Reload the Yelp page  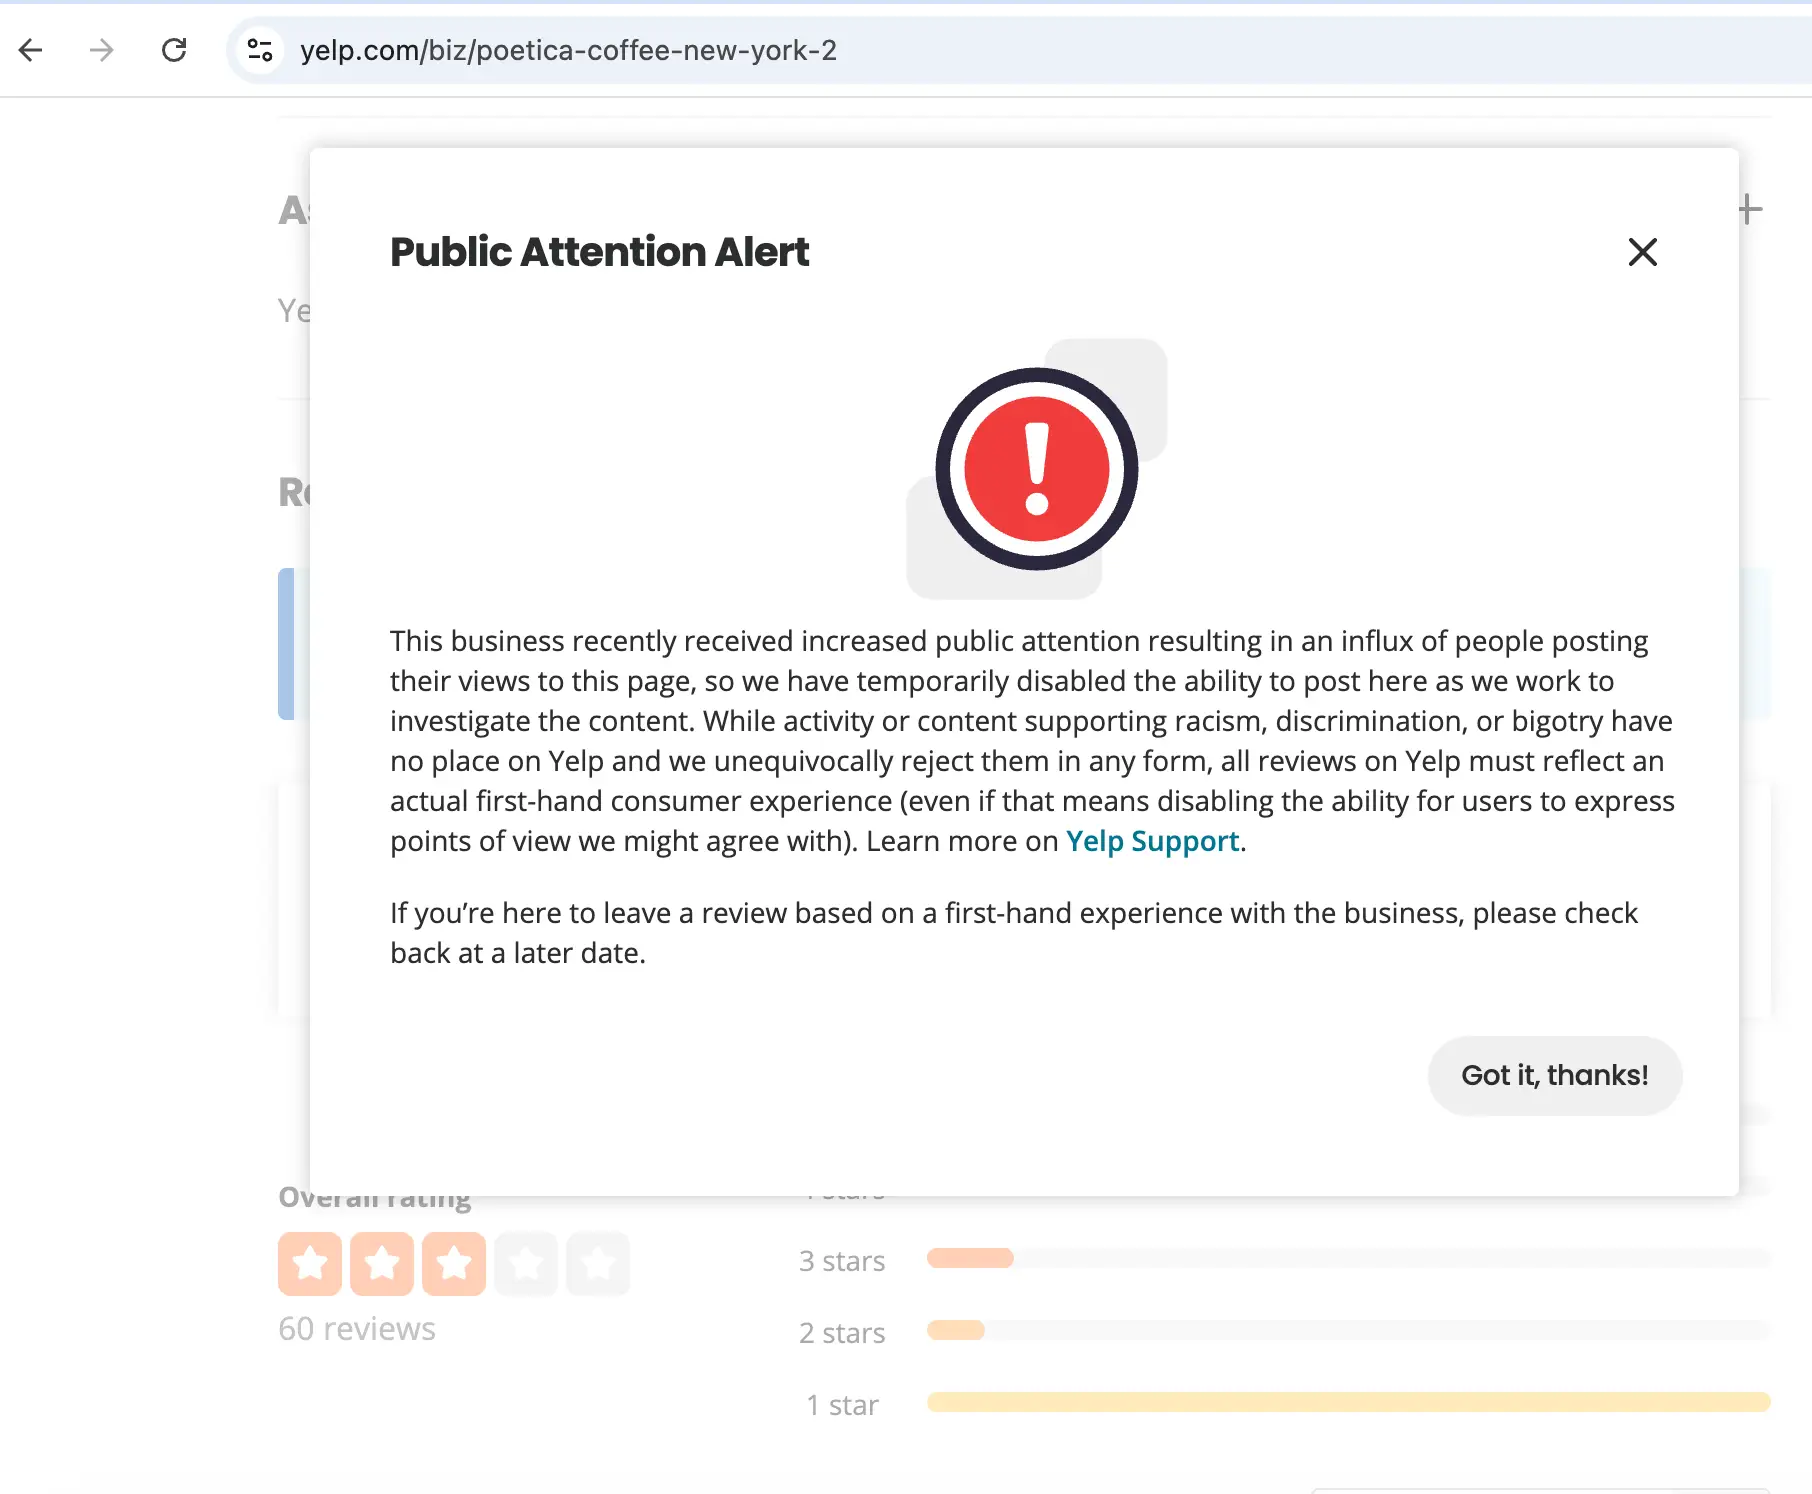tap(174, 50)
